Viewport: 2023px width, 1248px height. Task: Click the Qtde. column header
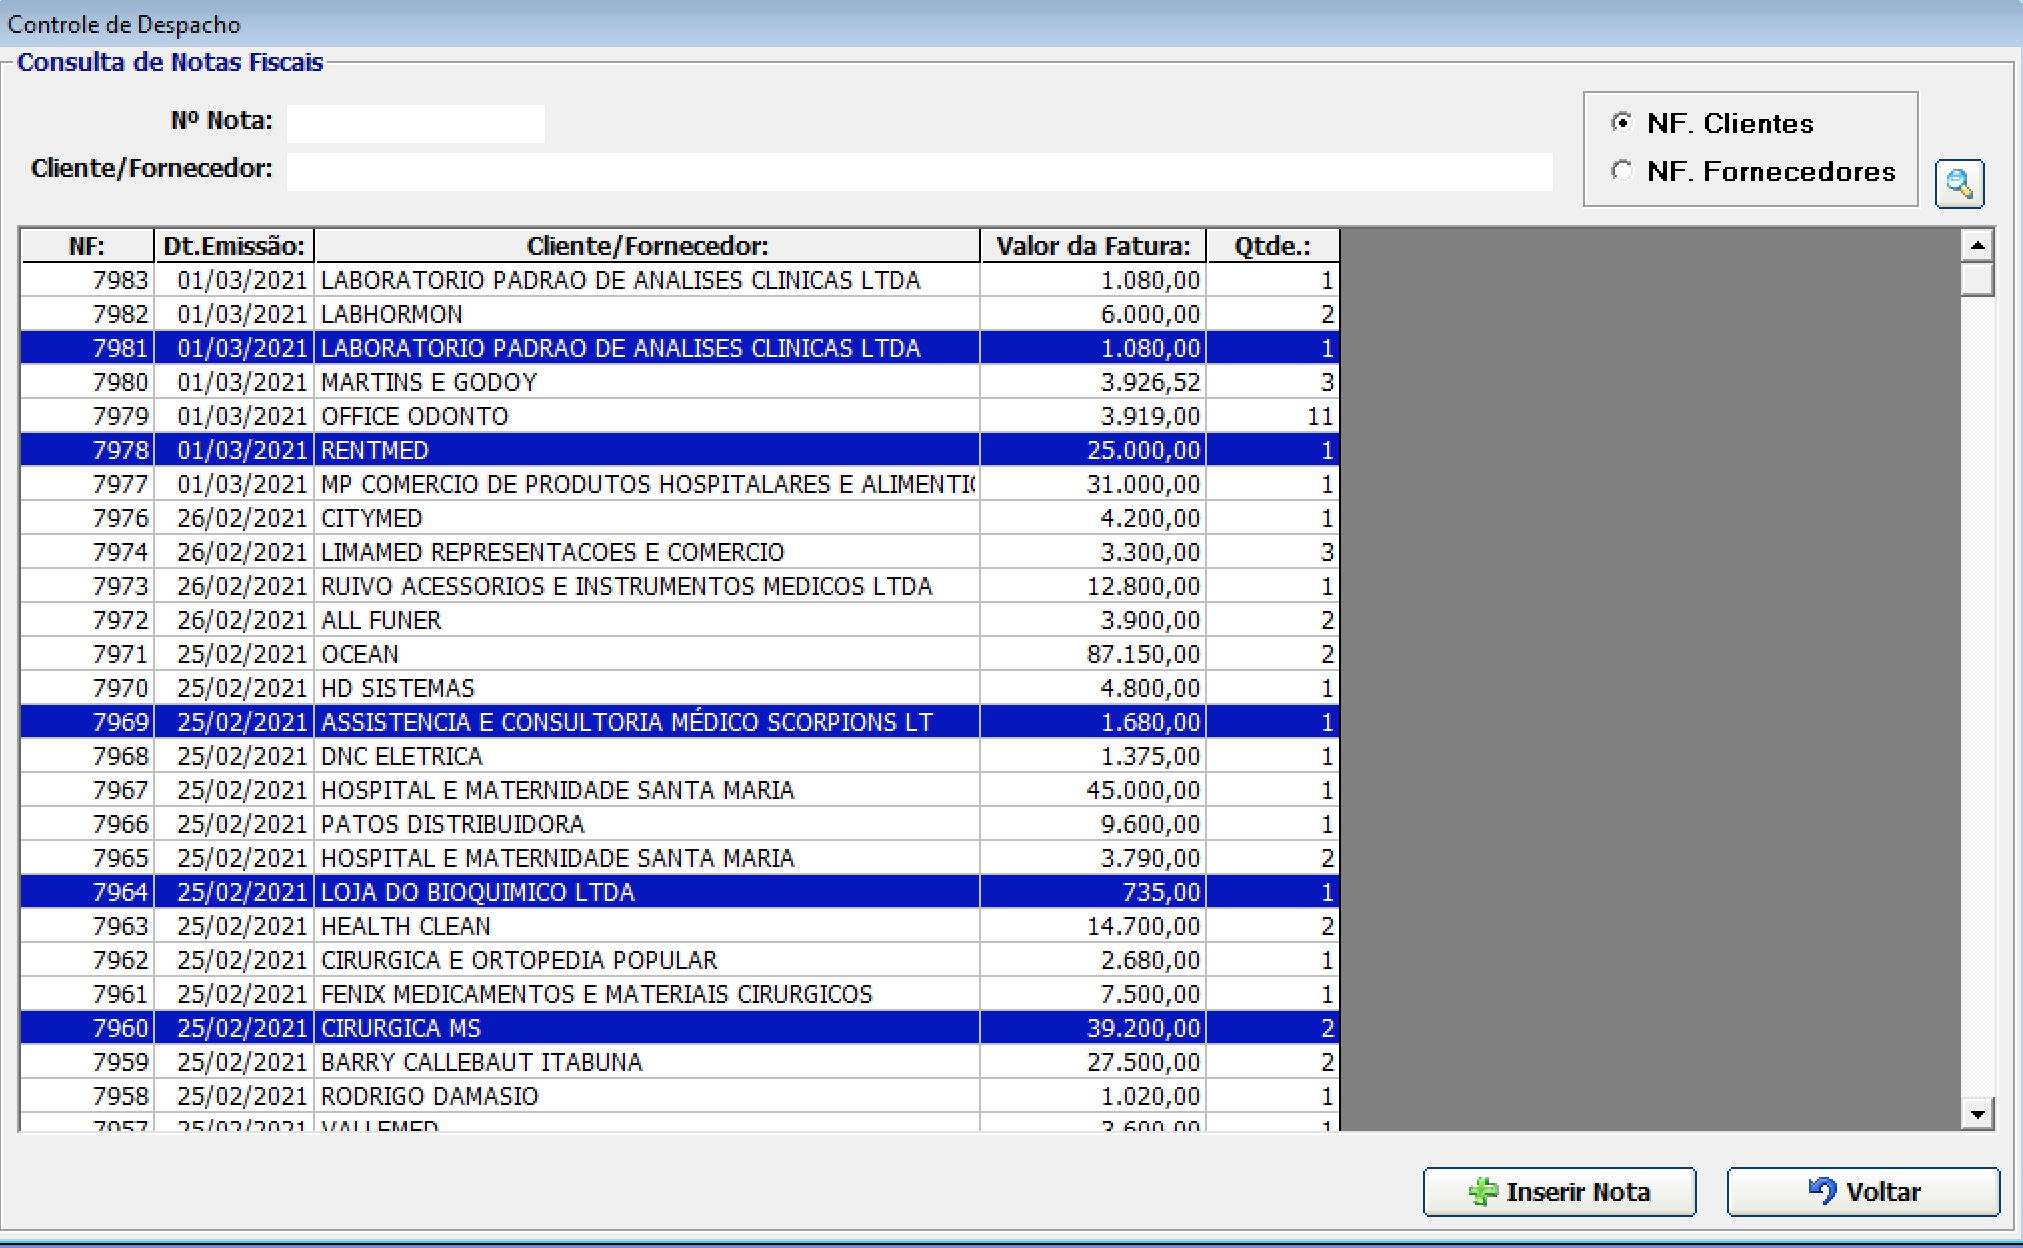[1272, 246]
